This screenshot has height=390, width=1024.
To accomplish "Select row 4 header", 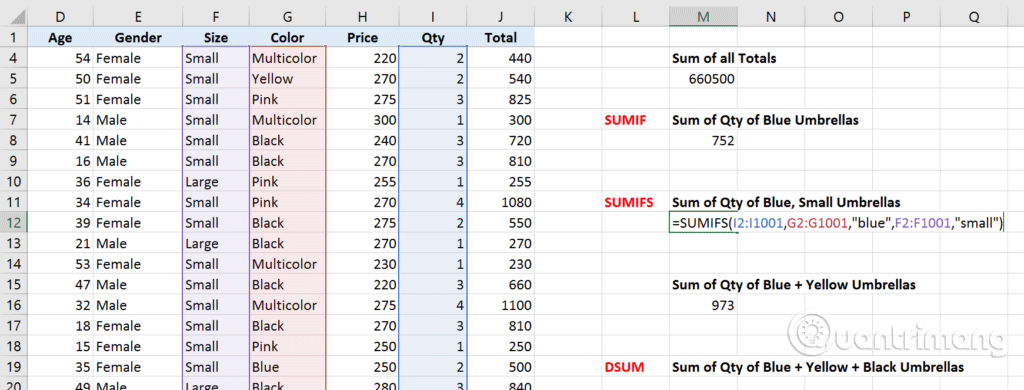I will 14,59.
